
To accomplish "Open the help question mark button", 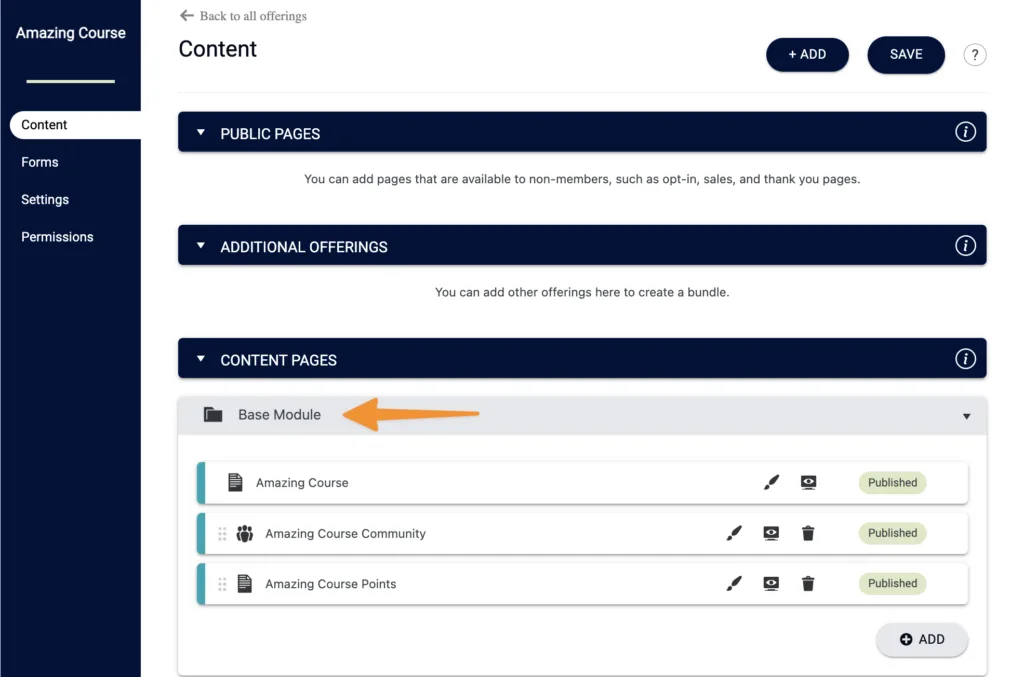I will click(x=974, y=55).
